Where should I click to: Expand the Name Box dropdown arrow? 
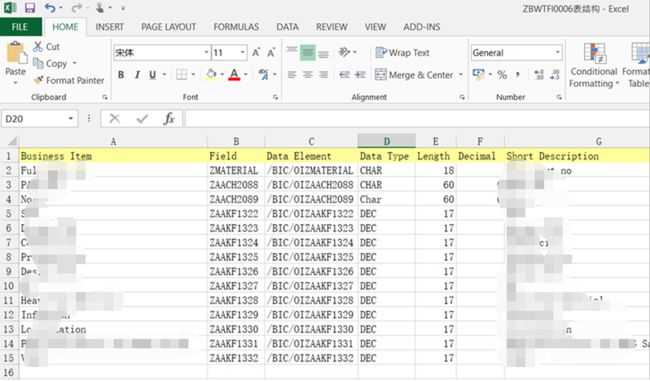71,119
